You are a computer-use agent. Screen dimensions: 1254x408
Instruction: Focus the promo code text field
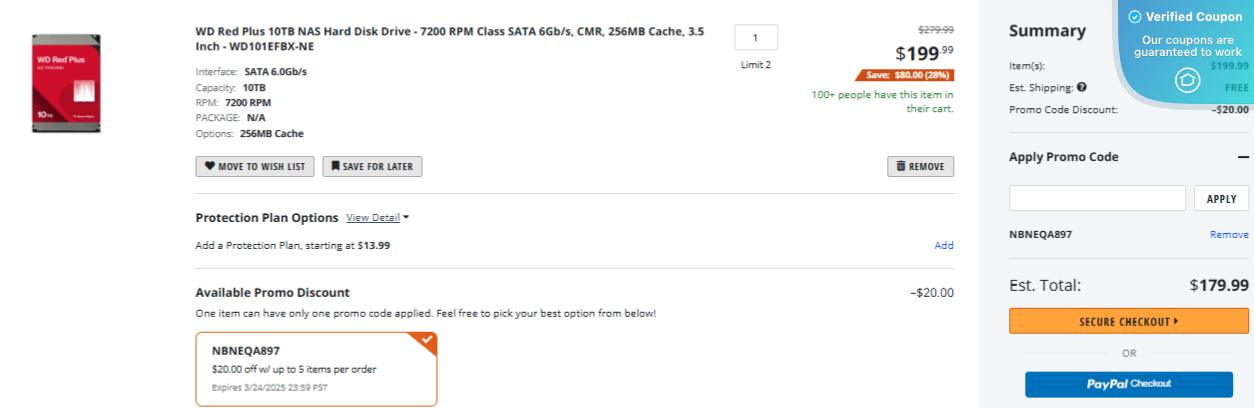(x=1097, y=198)
